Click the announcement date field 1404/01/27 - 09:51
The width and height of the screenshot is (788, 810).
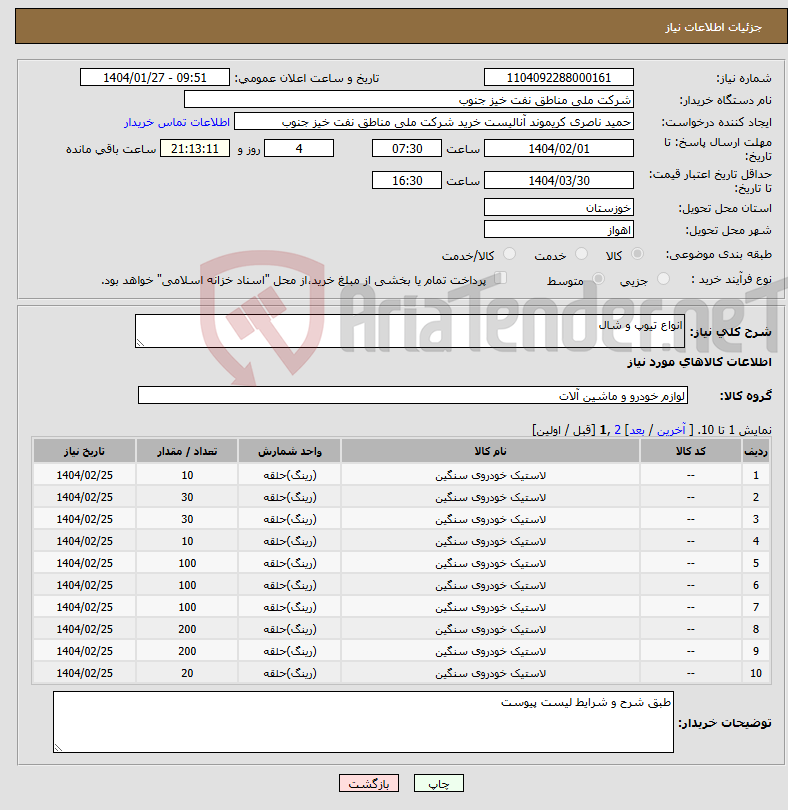[x=154, y=77]
